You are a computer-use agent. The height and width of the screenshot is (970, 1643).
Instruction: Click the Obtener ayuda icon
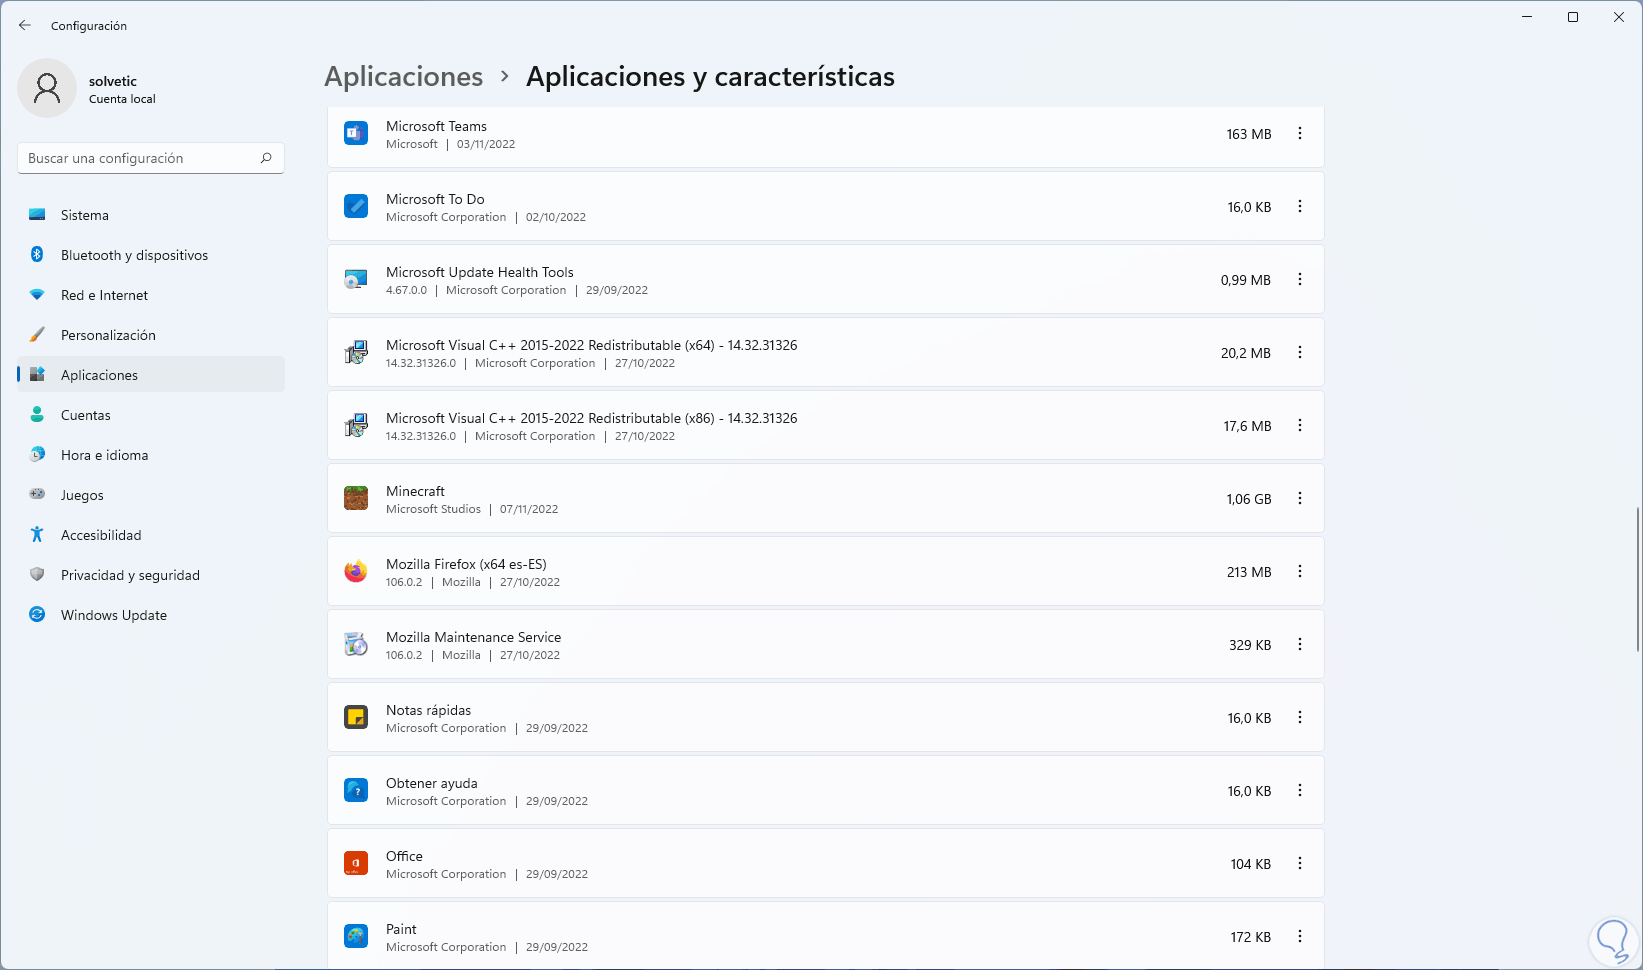[x=356, y=790]
